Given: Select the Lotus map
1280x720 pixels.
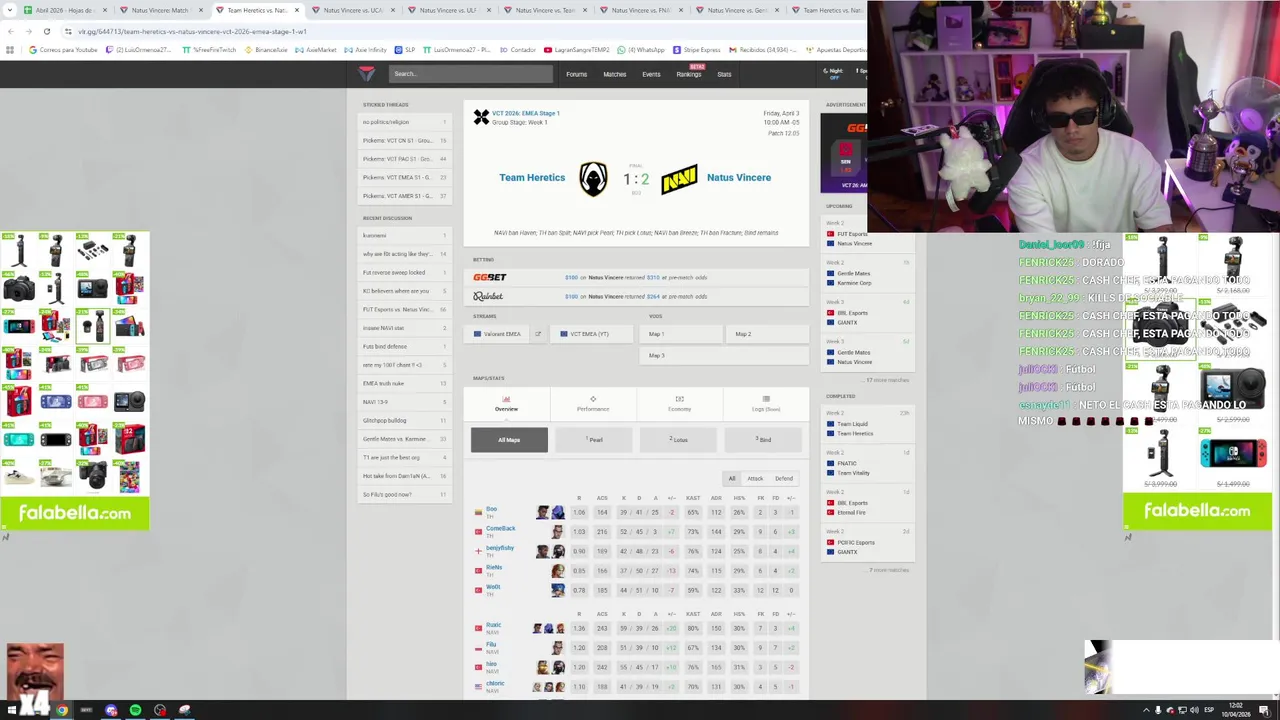Looking at the screenshot, I should point(679,440).
